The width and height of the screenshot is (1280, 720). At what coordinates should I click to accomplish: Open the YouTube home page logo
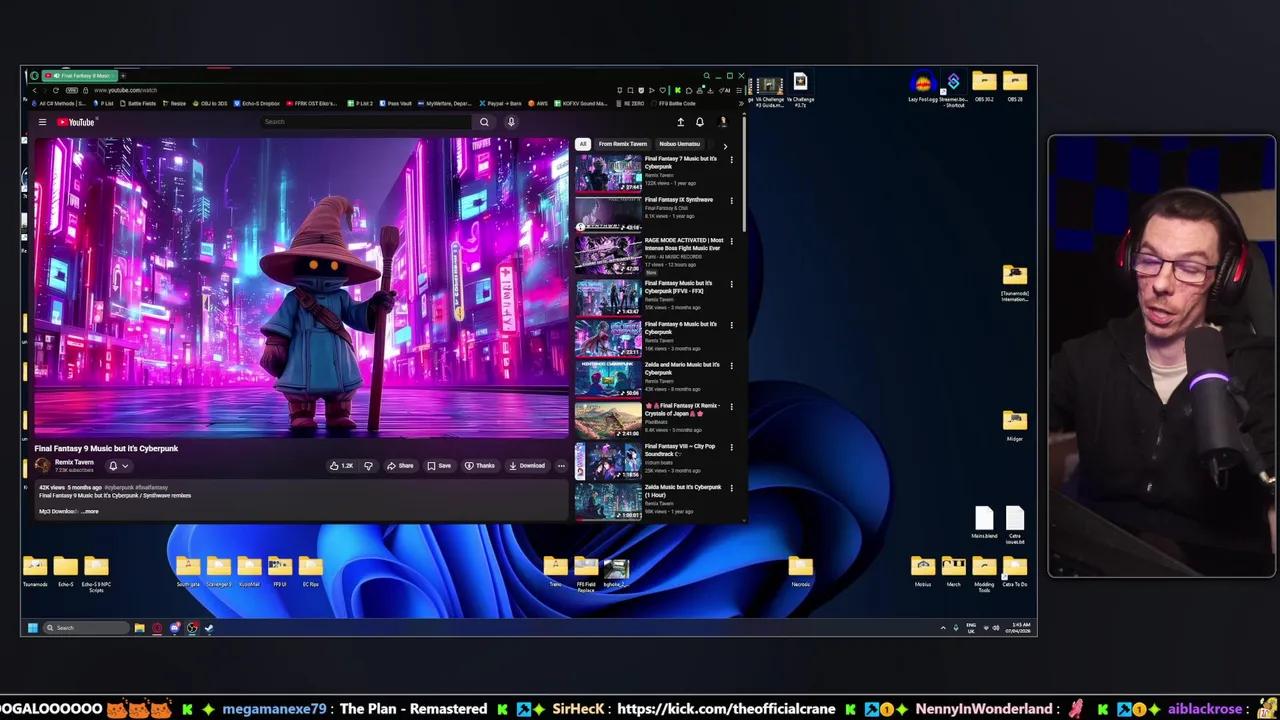click(x=78, y=121)
